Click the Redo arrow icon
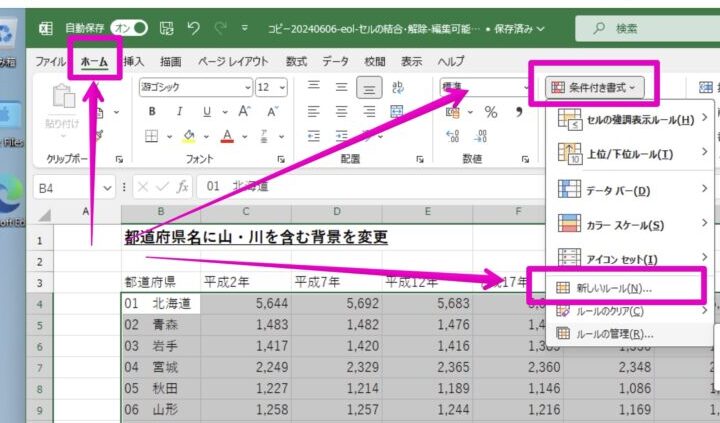 click(221, 28)
